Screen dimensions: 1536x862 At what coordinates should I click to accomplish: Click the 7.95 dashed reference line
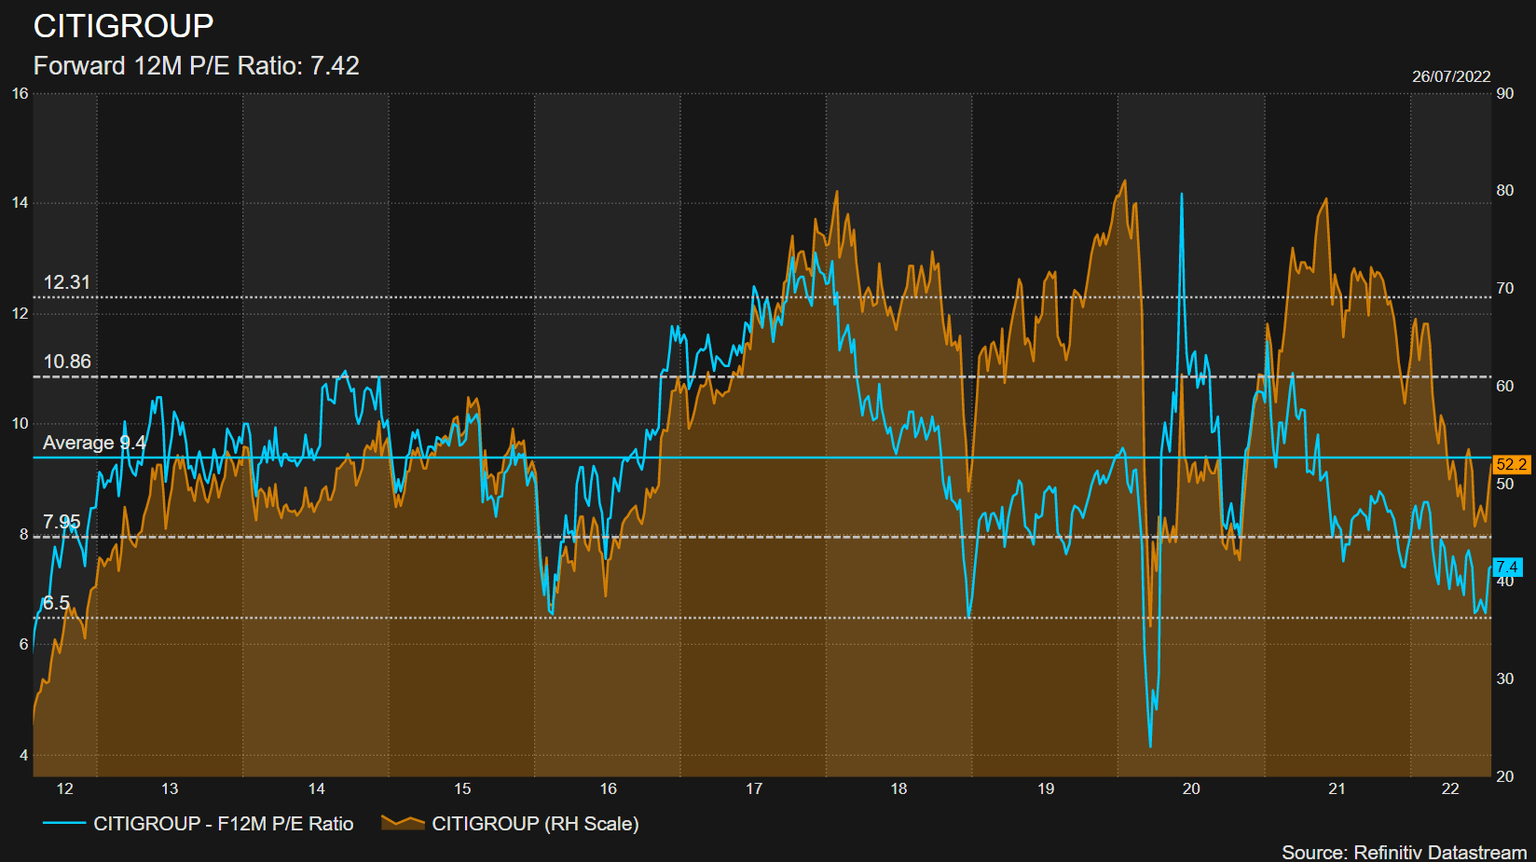700,537
